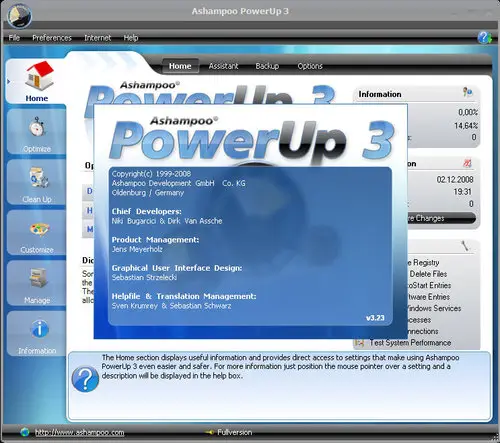This screenshot has height=443, width=500.
Task: Switch to the Assistant tab
Action: coord(223,66)
